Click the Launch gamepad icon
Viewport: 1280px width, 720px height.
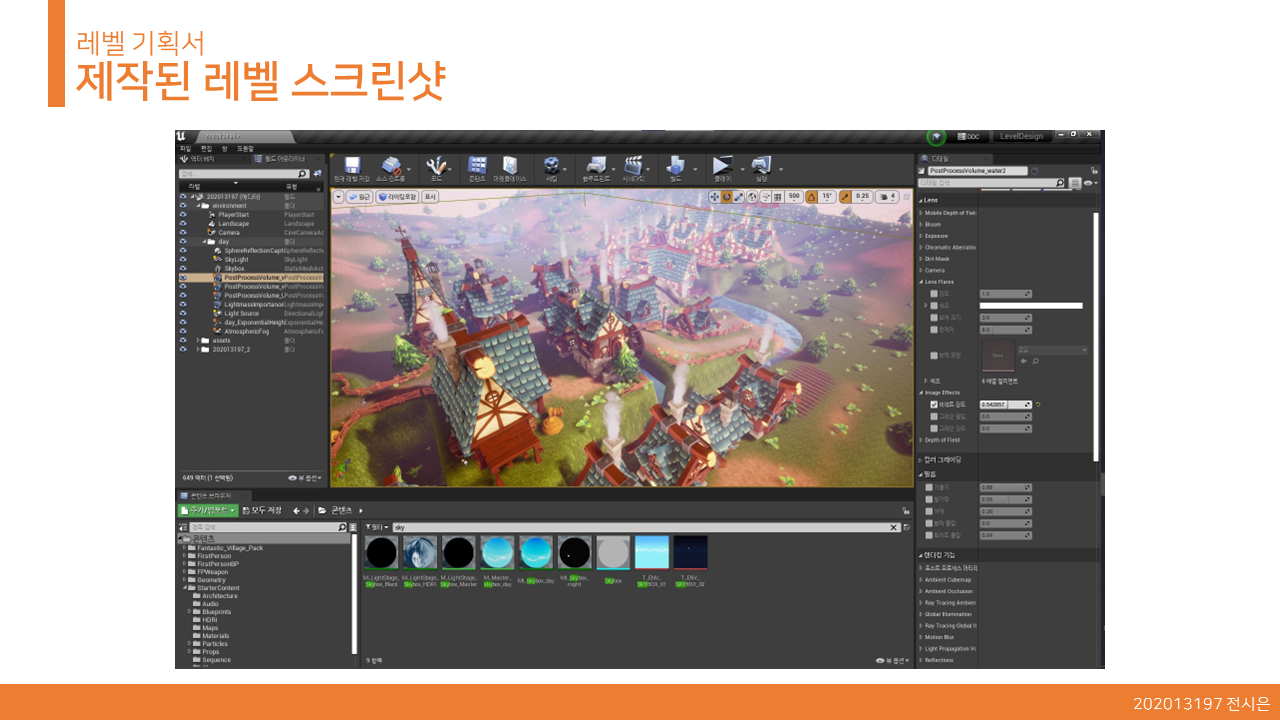point(761,165)
